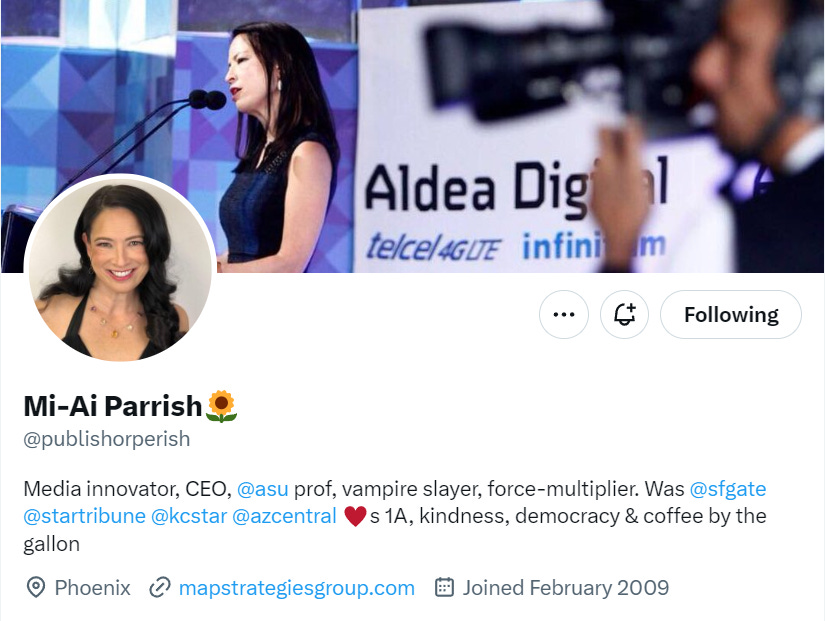This screenshot has height=621, width=825.
Task: Click the sunflower emoji after the name
Action: pos(222,406)
